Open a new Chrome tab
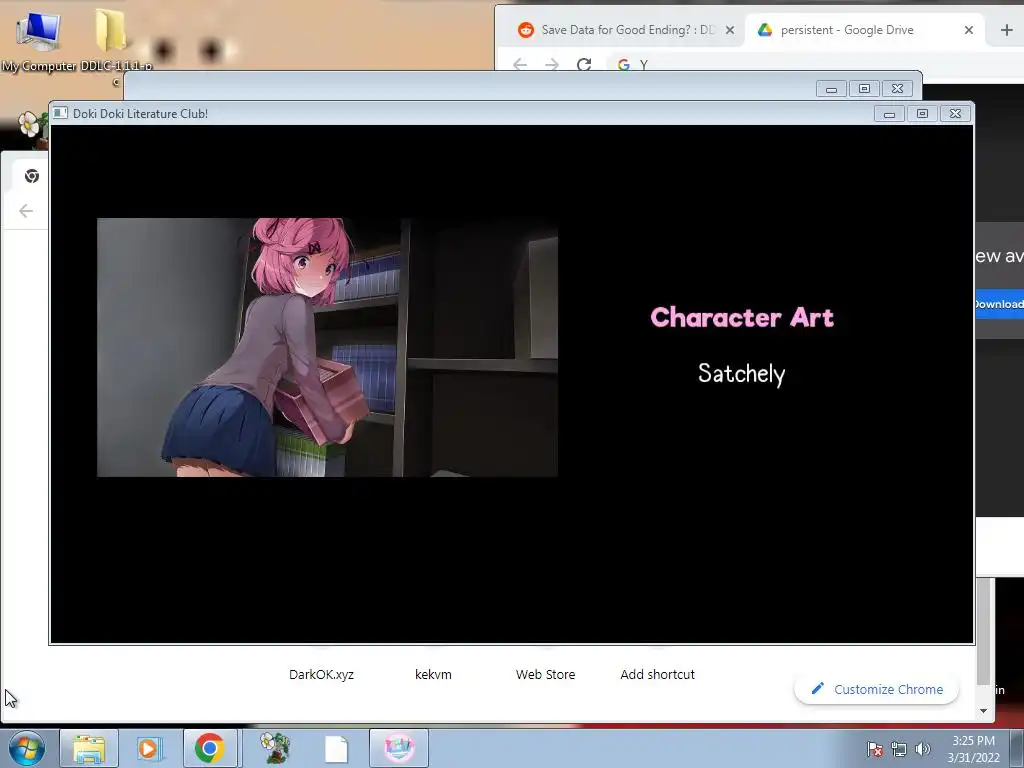This screenshot has width=1024, height=768. point(1006,30)
